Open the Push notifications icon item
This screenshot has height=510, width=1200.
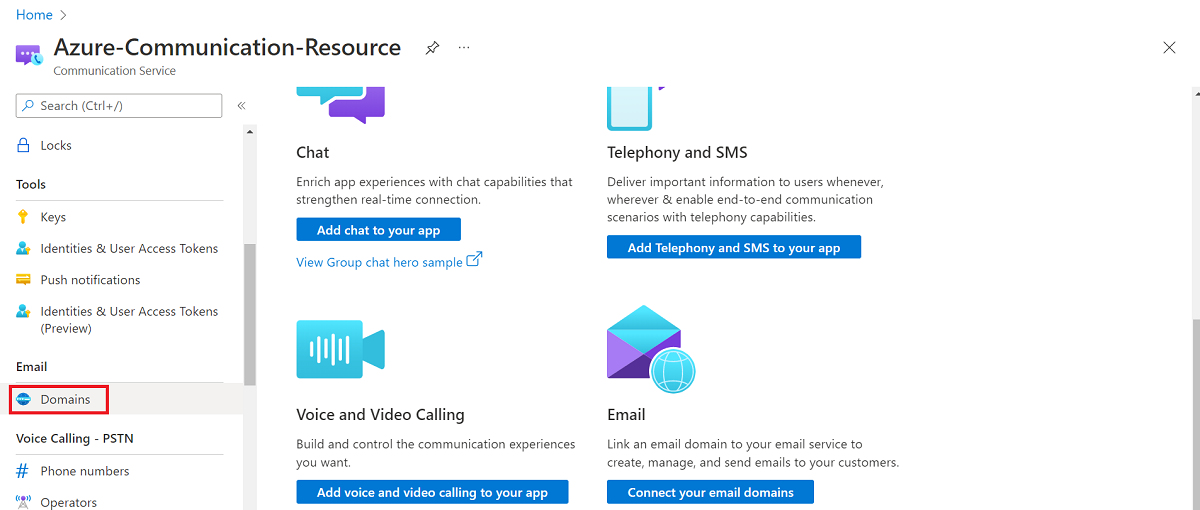coord(24,280)
